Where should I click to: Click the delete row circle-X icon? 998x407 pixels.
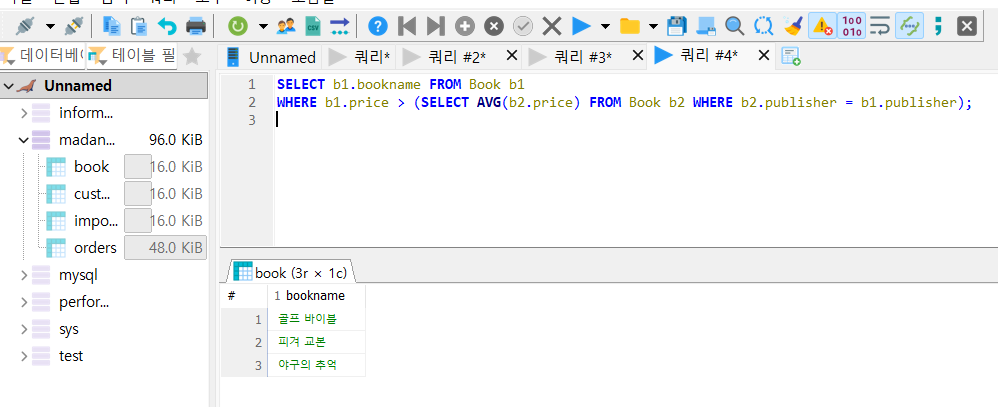493,26
